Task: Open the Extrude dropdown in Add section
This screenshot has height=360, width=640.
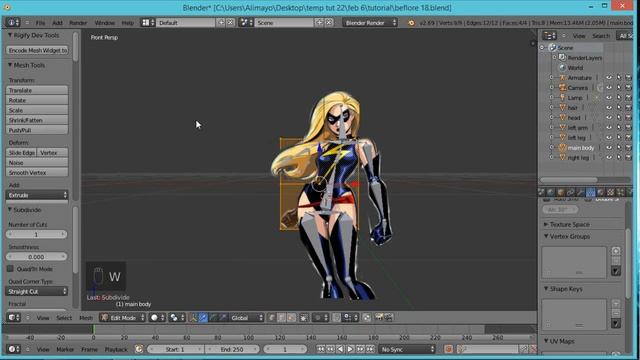Action: (x=37, y=195)
